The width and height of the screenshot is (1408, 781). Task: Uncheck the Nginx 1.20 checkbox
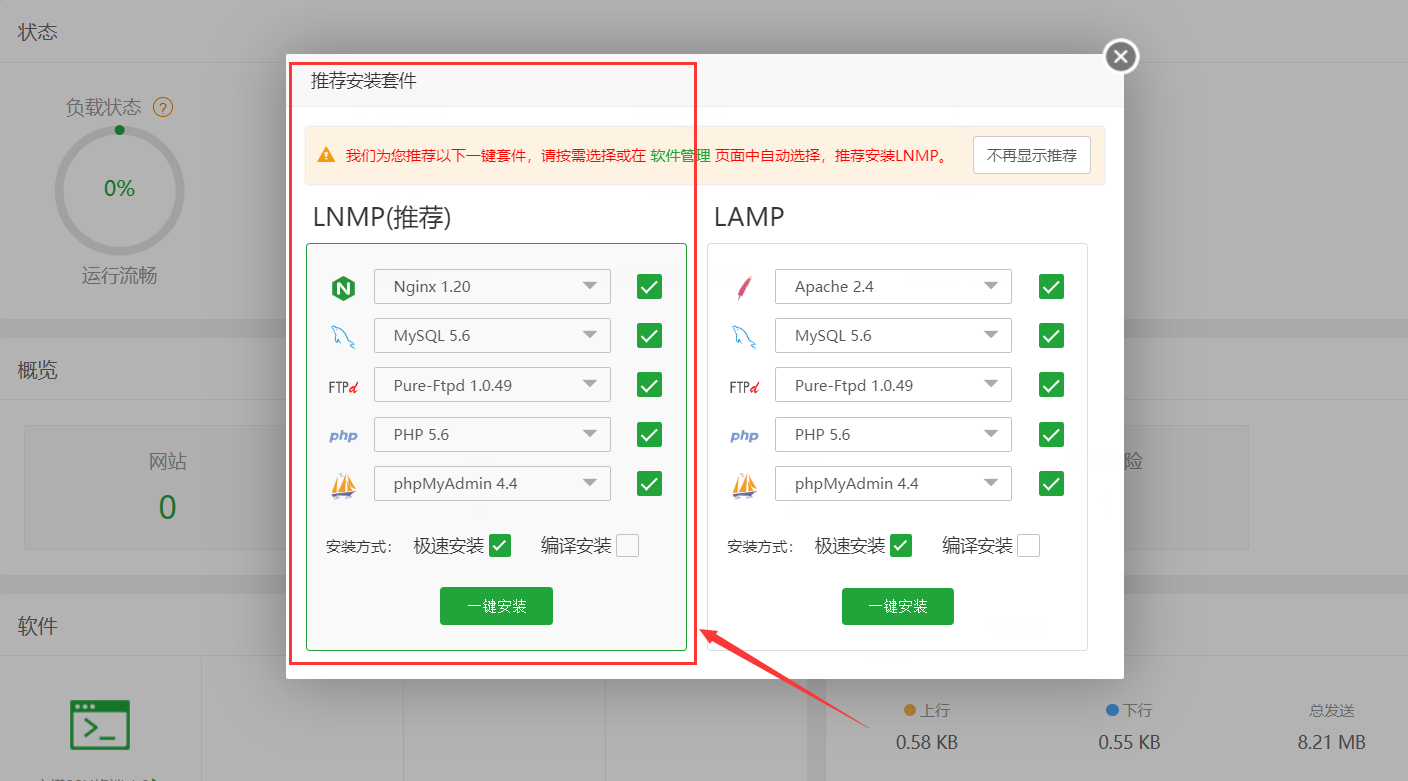(x=649, y=287)
